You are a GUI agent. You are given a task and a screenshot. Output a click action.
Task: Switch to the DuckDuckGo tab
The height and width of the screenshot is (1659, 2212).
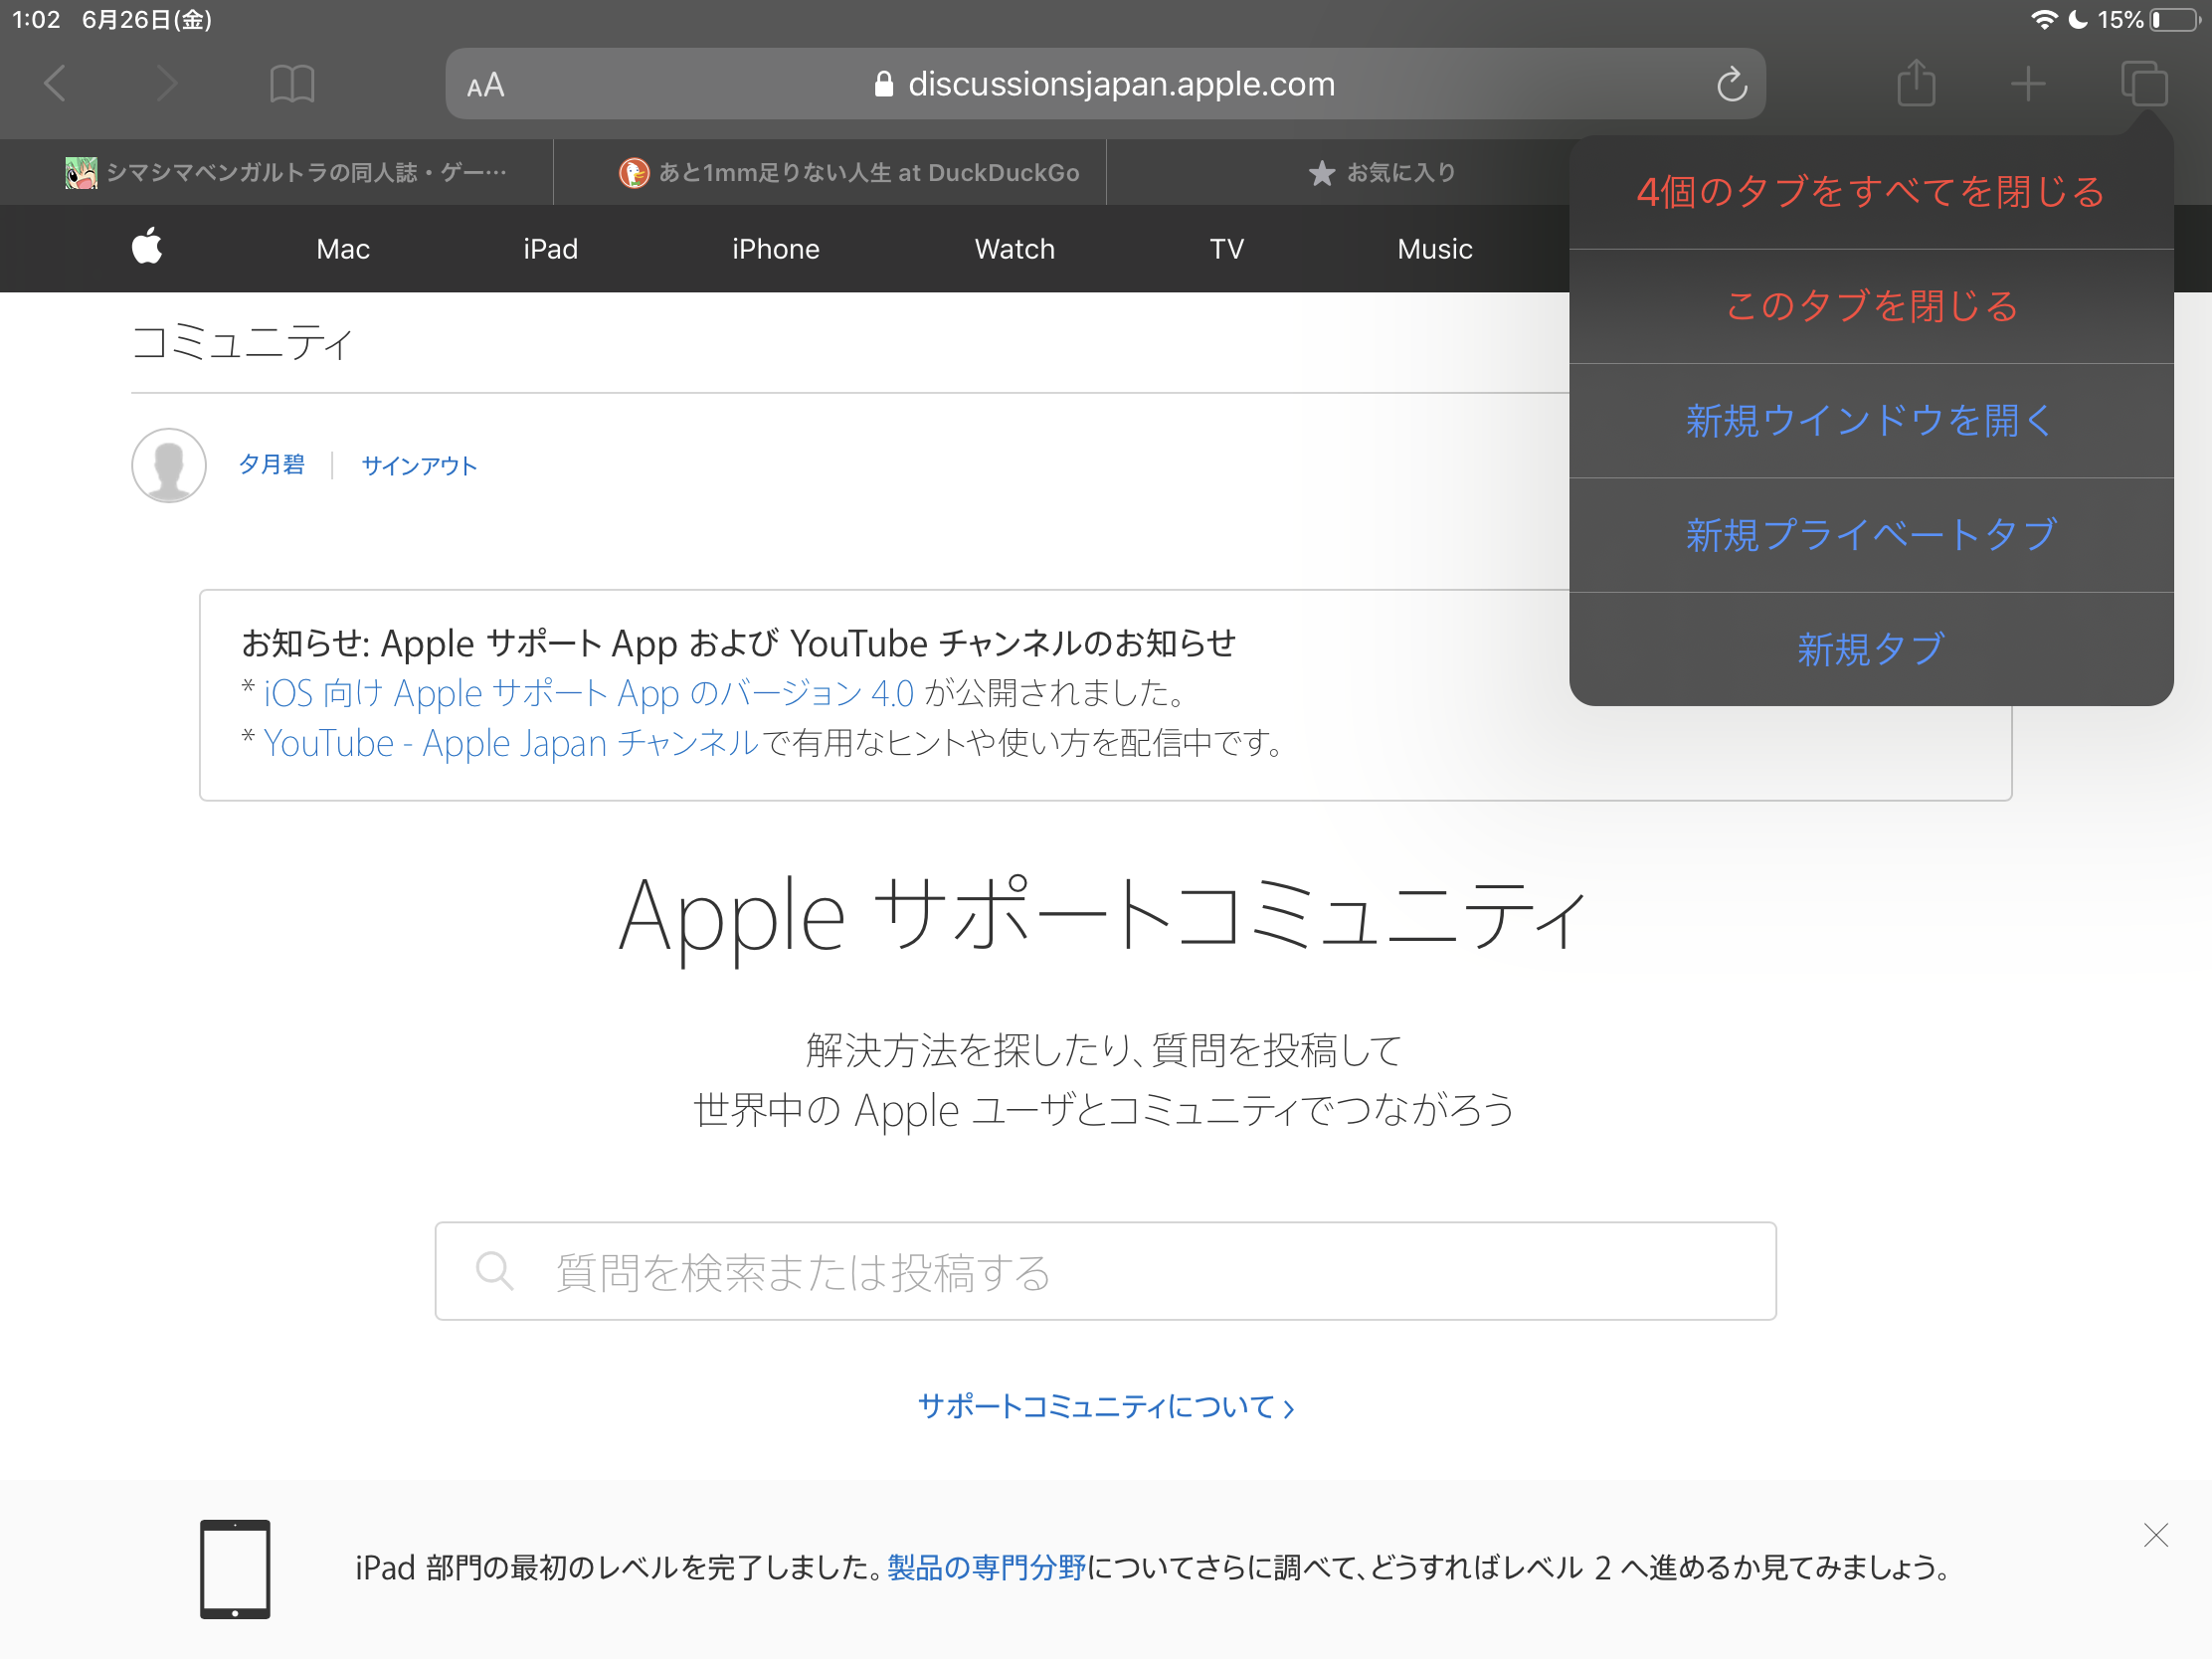click(x=850, y=173)
